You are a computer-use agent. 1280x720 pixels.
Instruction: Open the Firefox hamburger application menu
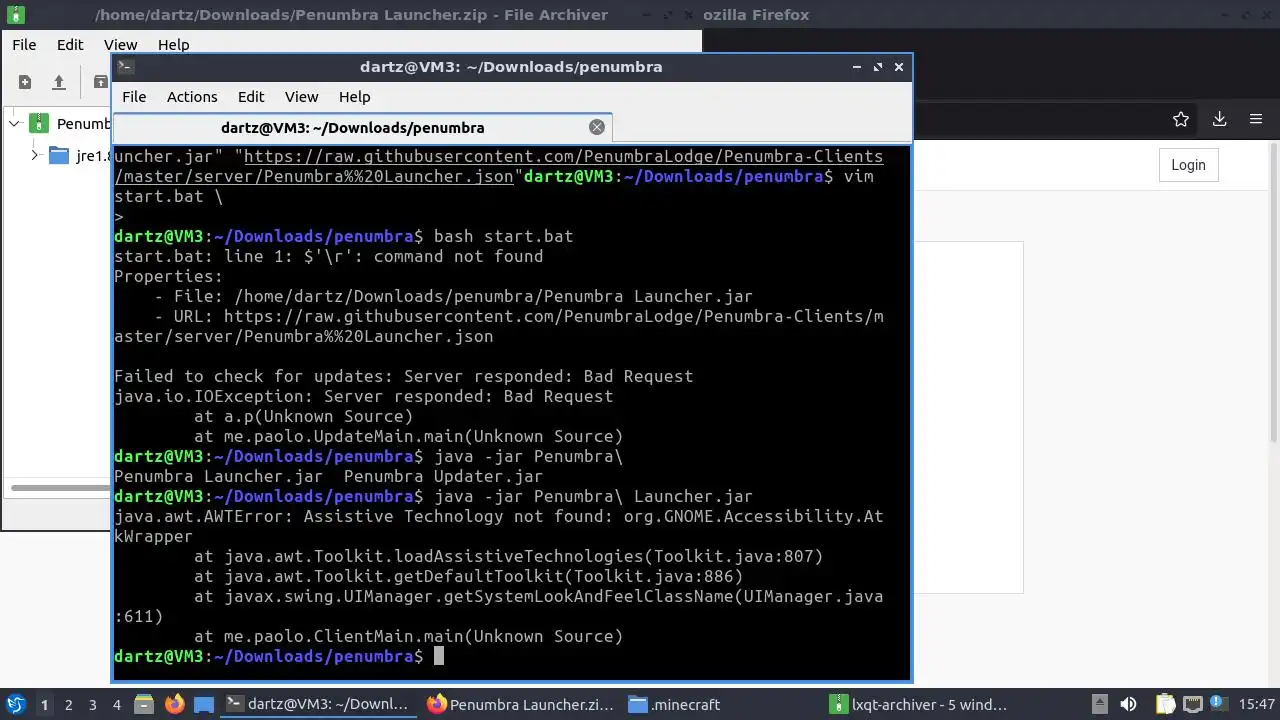(x=1256, y=119)
